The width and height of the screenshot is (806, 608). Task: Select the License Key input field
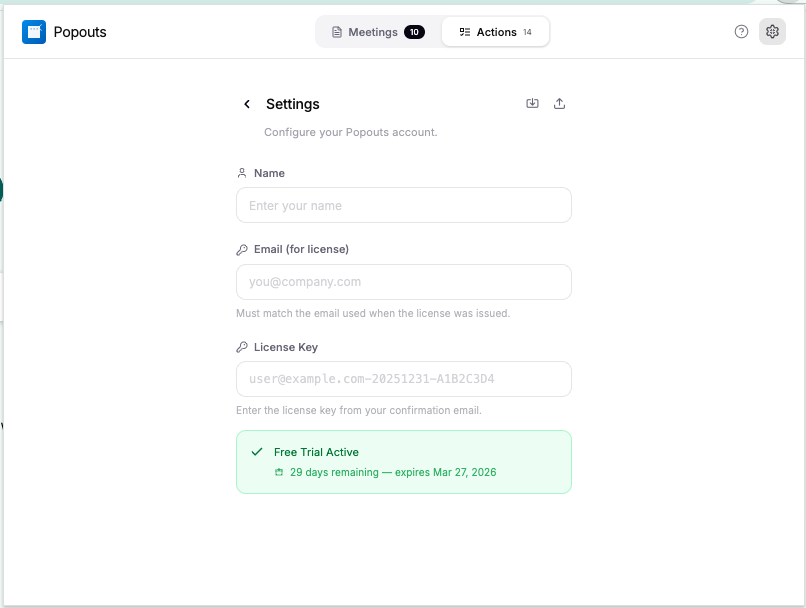403,379
